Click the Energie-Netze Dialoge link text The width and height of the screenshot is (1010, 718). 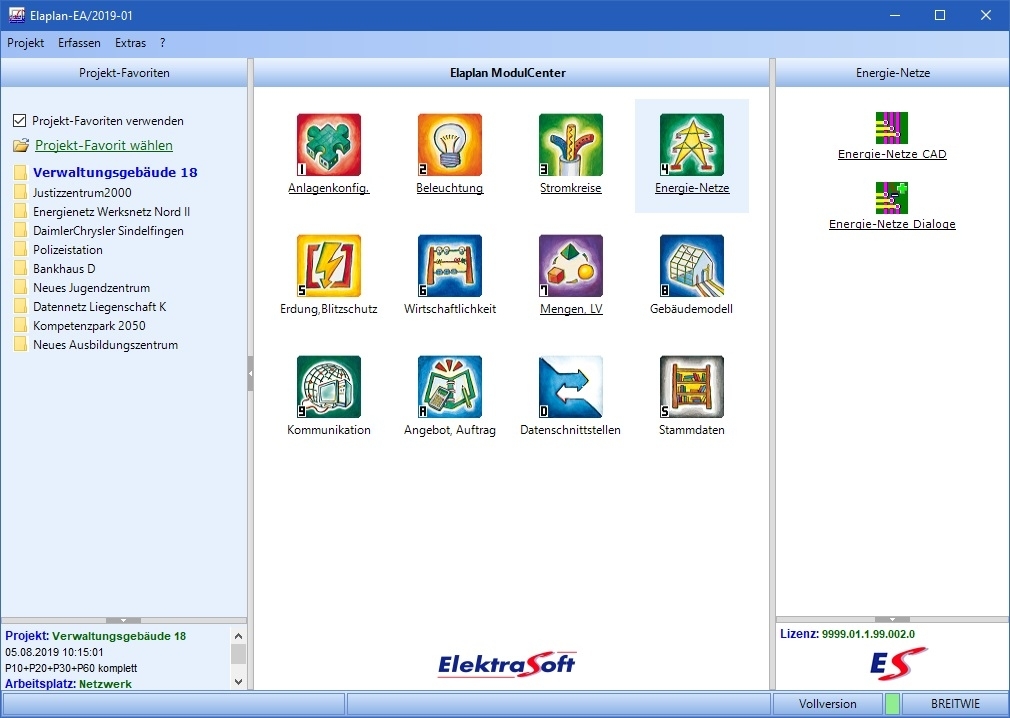[892, 224]
